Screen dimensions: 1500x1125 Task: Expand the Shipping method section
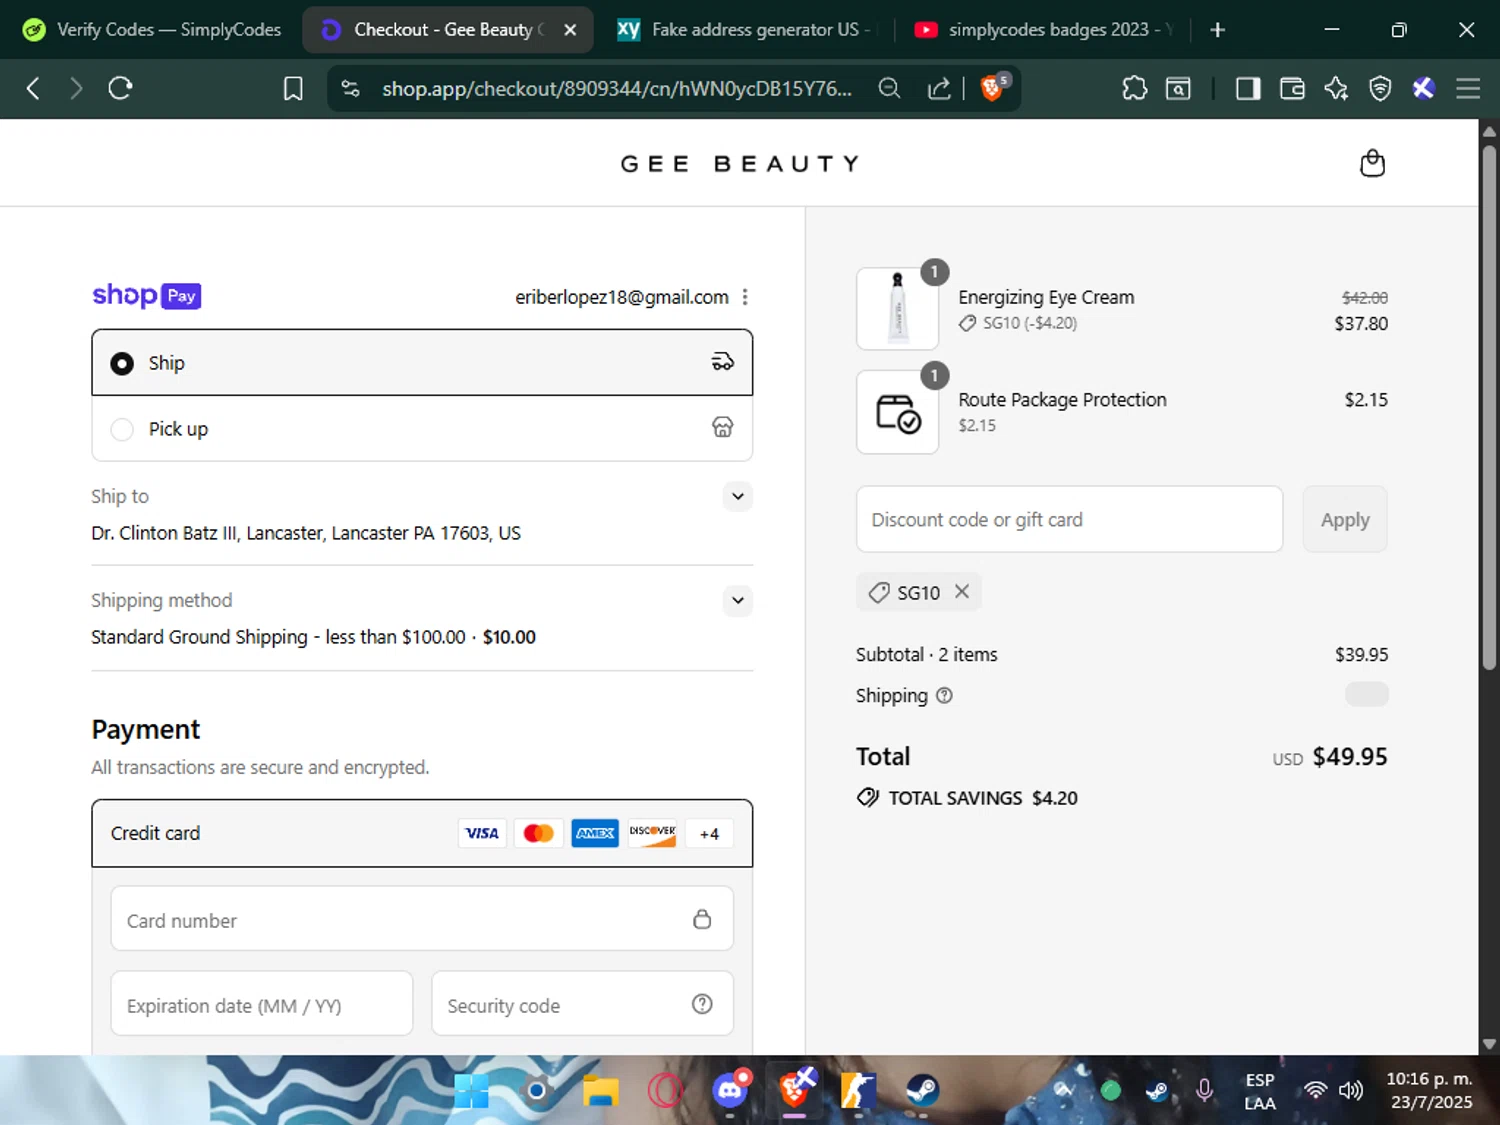(x=737, y=600)
